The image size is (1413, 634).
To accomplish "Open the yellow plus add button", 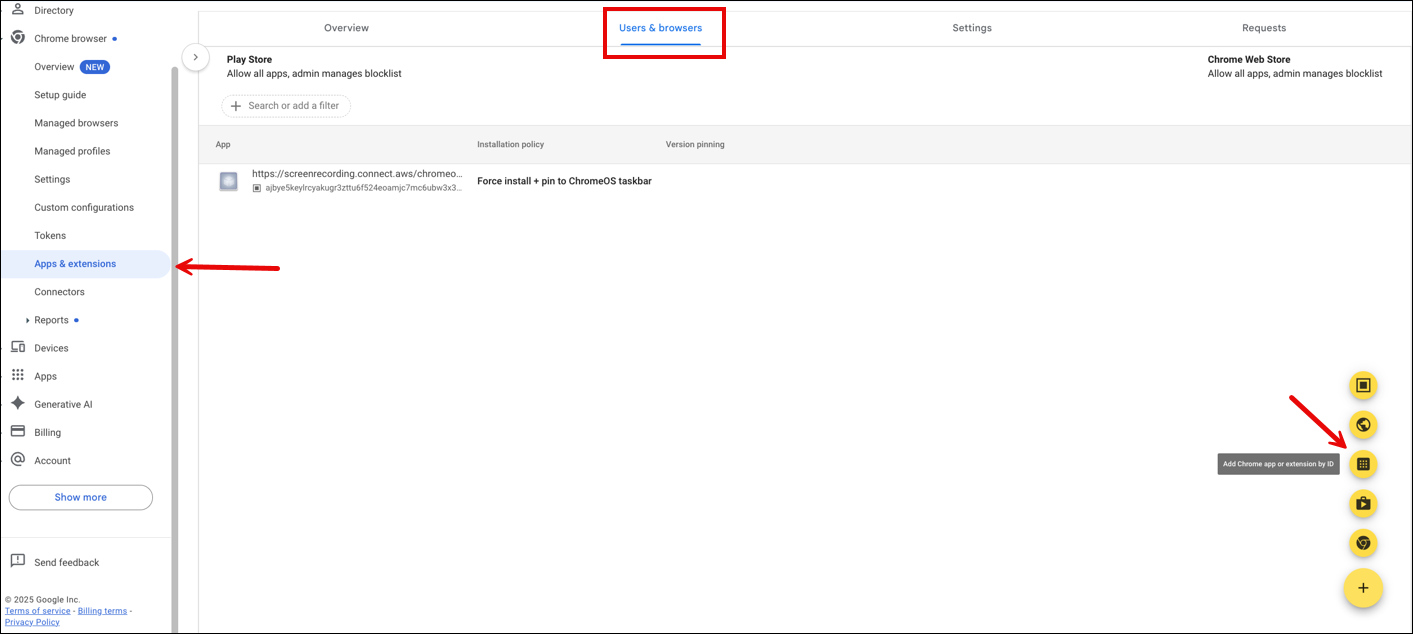I will click(1363, 588).
